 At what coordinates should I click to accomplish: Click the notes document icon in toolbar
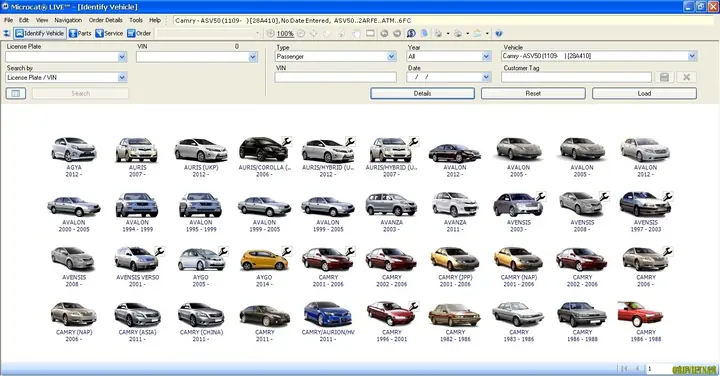(x=424, y=34)
